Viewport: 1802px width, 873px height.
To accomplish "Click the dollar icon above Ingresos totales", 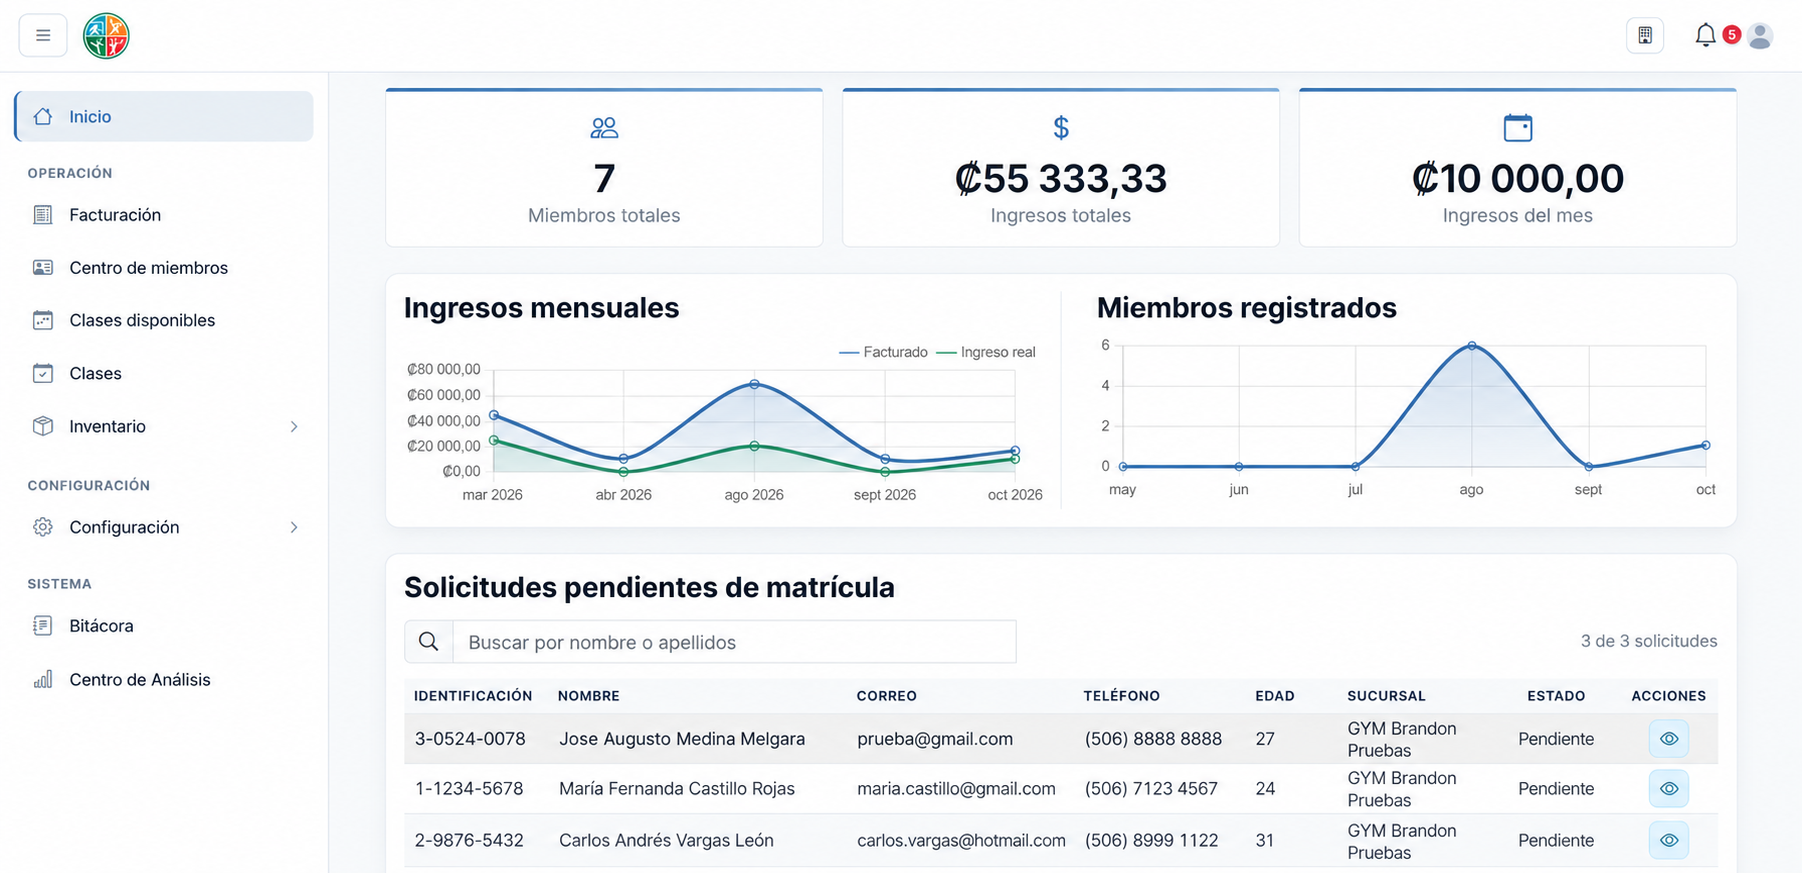I will click(x=1061, y=128).
